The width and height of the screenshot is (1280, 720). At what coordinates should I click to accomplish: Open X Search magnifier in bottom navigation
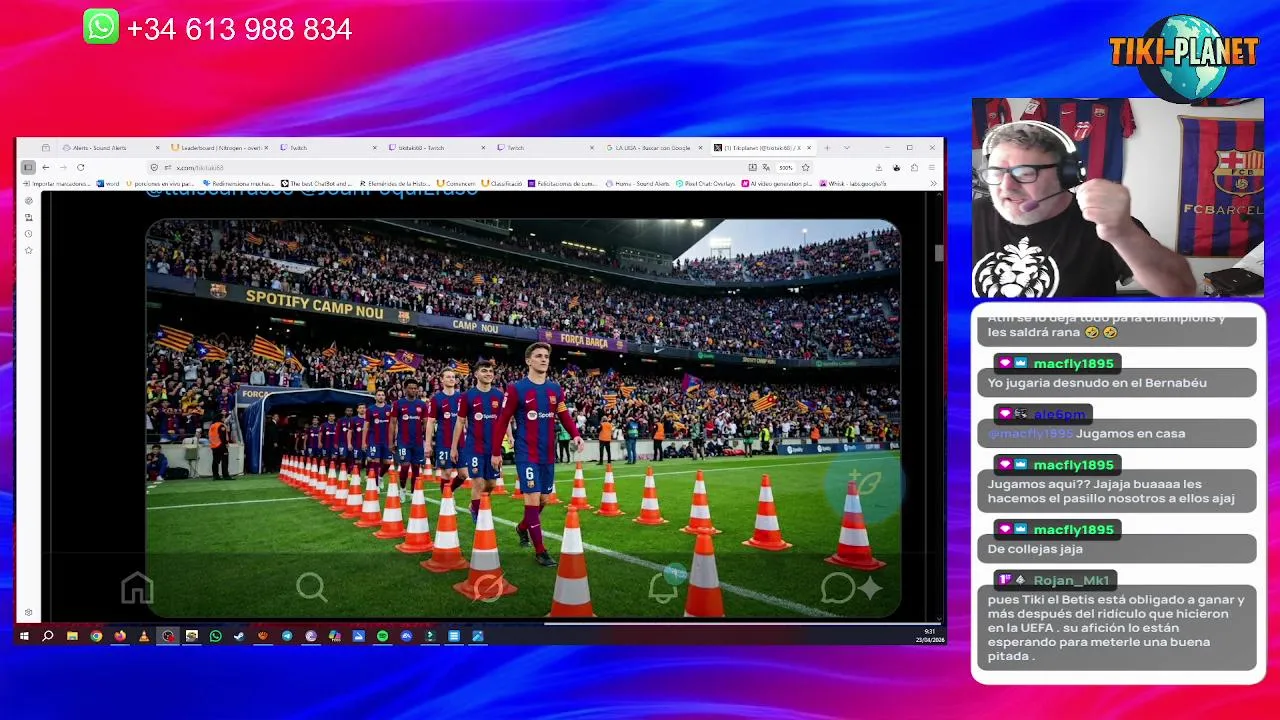tap(311, 588)
